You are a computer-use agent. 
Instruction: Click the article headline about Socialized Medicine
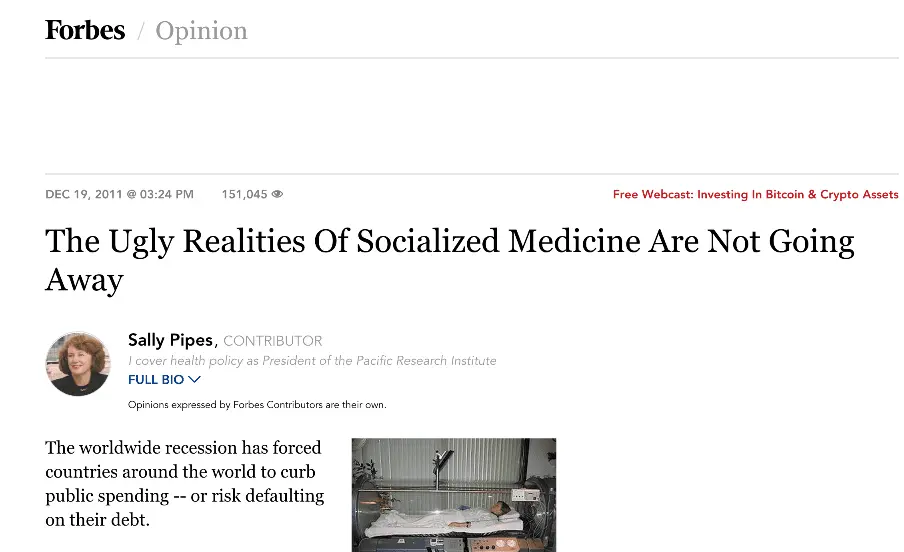pos(449,242)
